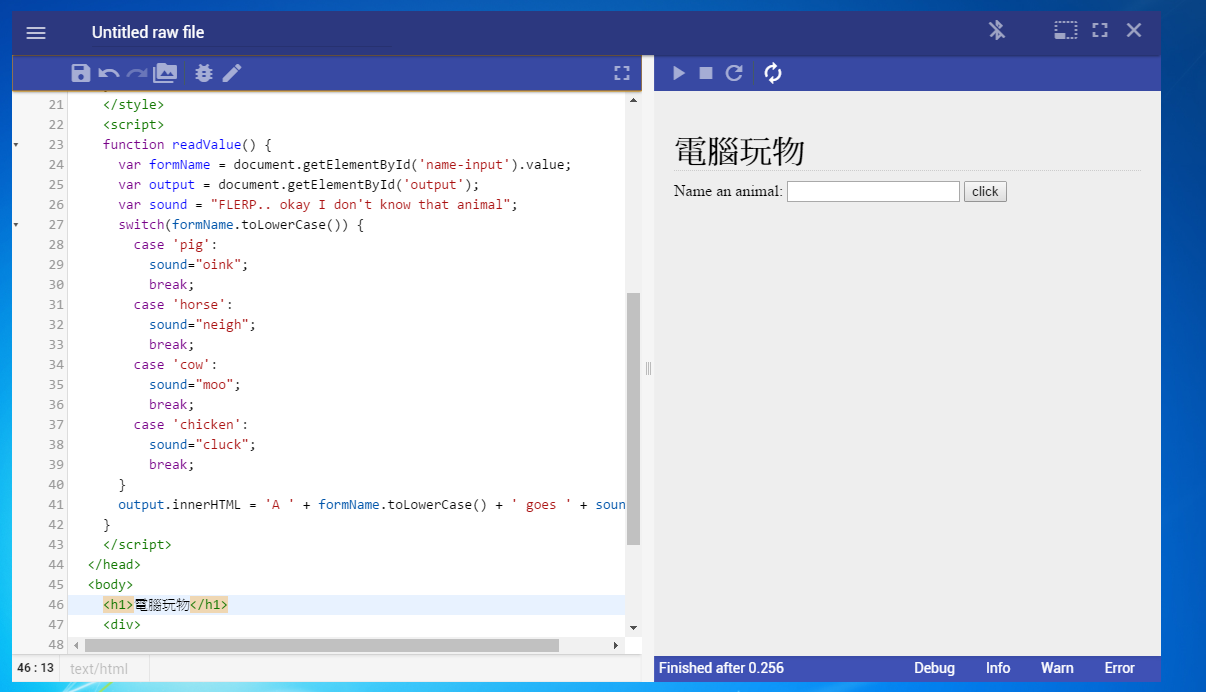
Task: Save the untitled raw file
Action: click(80, 72)
